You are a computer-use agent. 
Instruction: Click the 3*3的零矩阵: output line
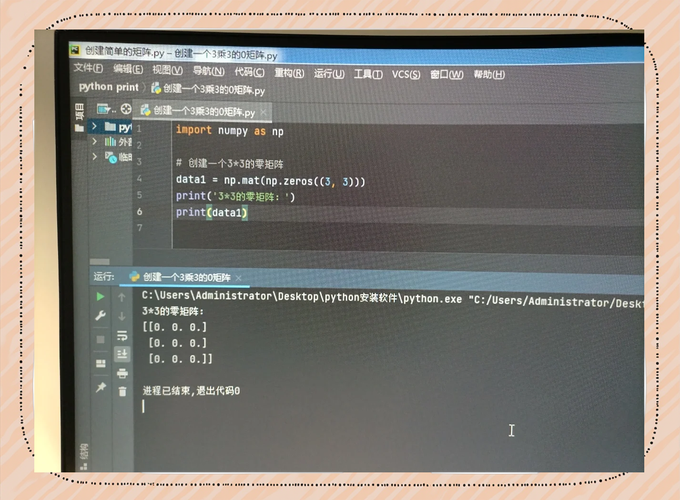[x=173, y=311]
